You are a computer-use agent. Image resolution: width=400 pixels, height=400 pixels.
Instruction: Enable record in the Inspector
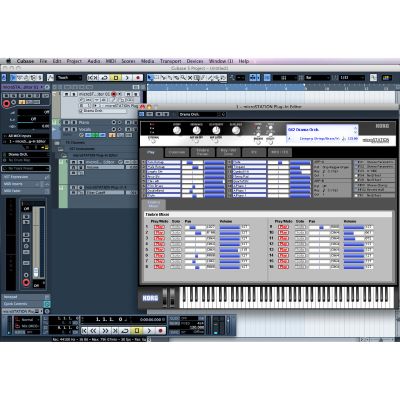6,104
